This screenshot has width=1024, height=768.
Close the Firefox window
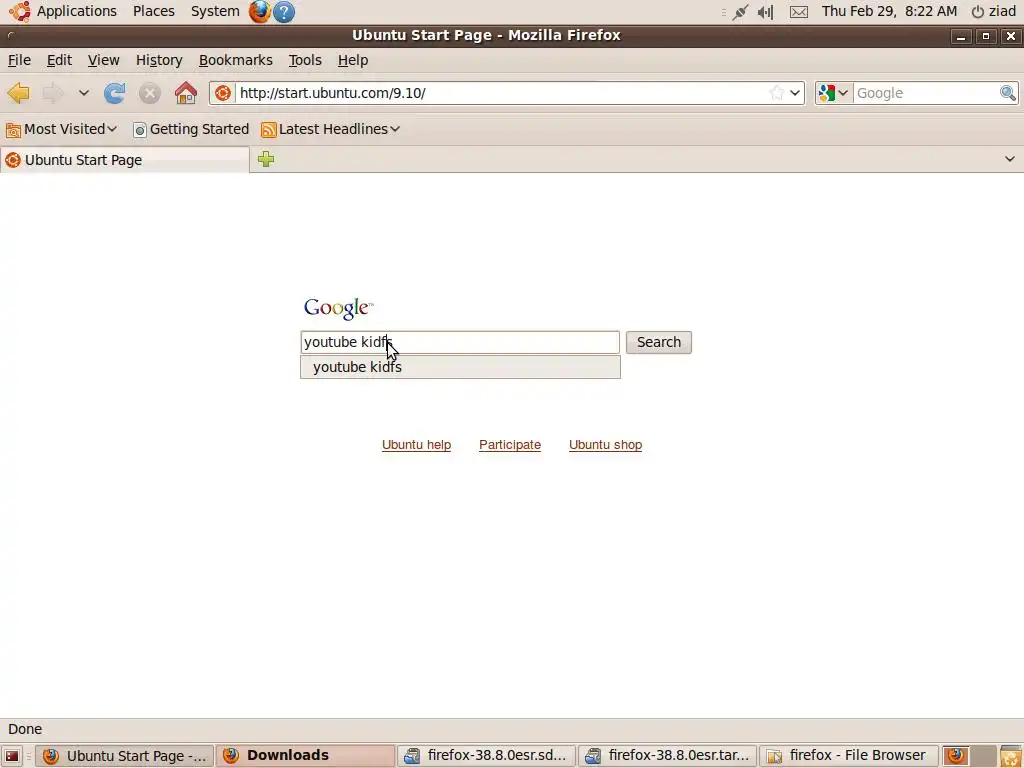[1010, 37]
